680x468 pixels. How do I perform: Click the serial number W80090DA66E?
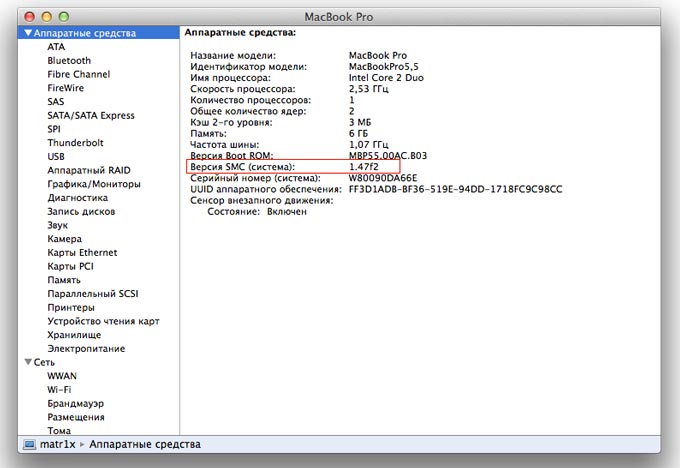pyautogui.click(x=383, y=178)
